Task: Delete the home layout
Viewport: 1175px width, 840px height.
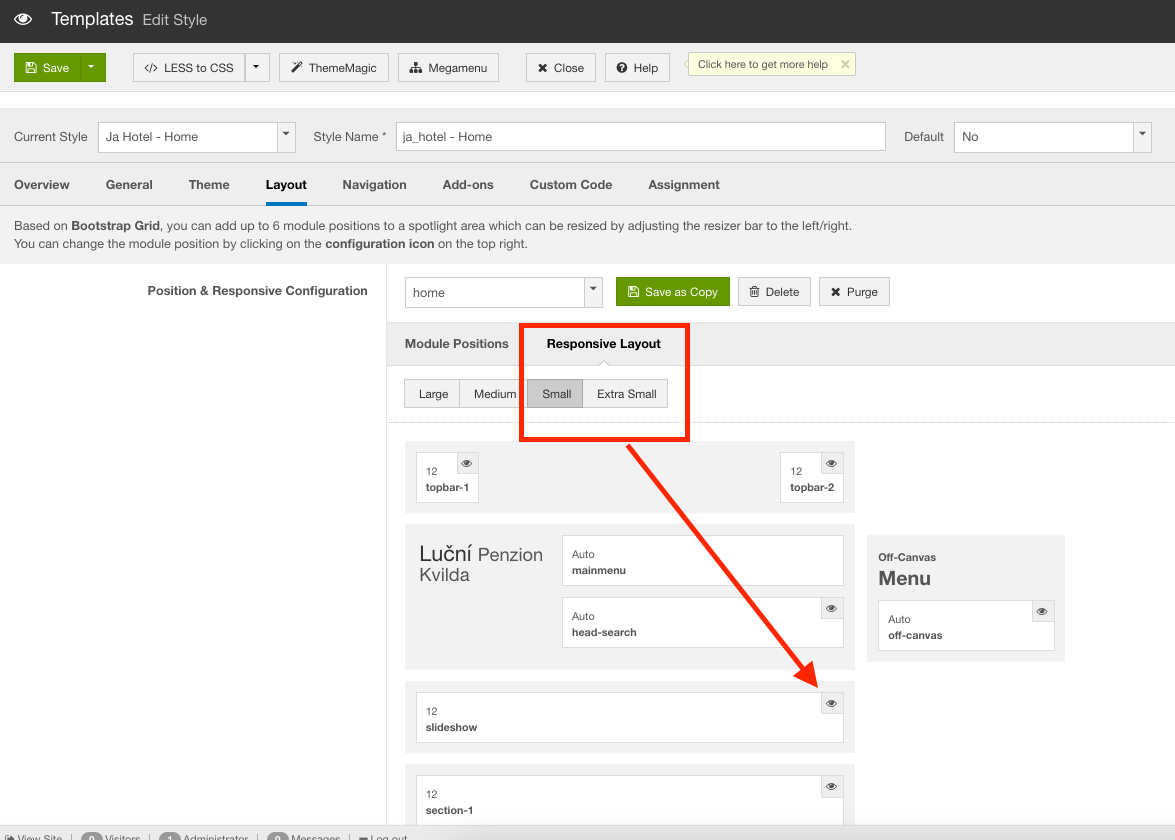Action: (x=774, y=292)
